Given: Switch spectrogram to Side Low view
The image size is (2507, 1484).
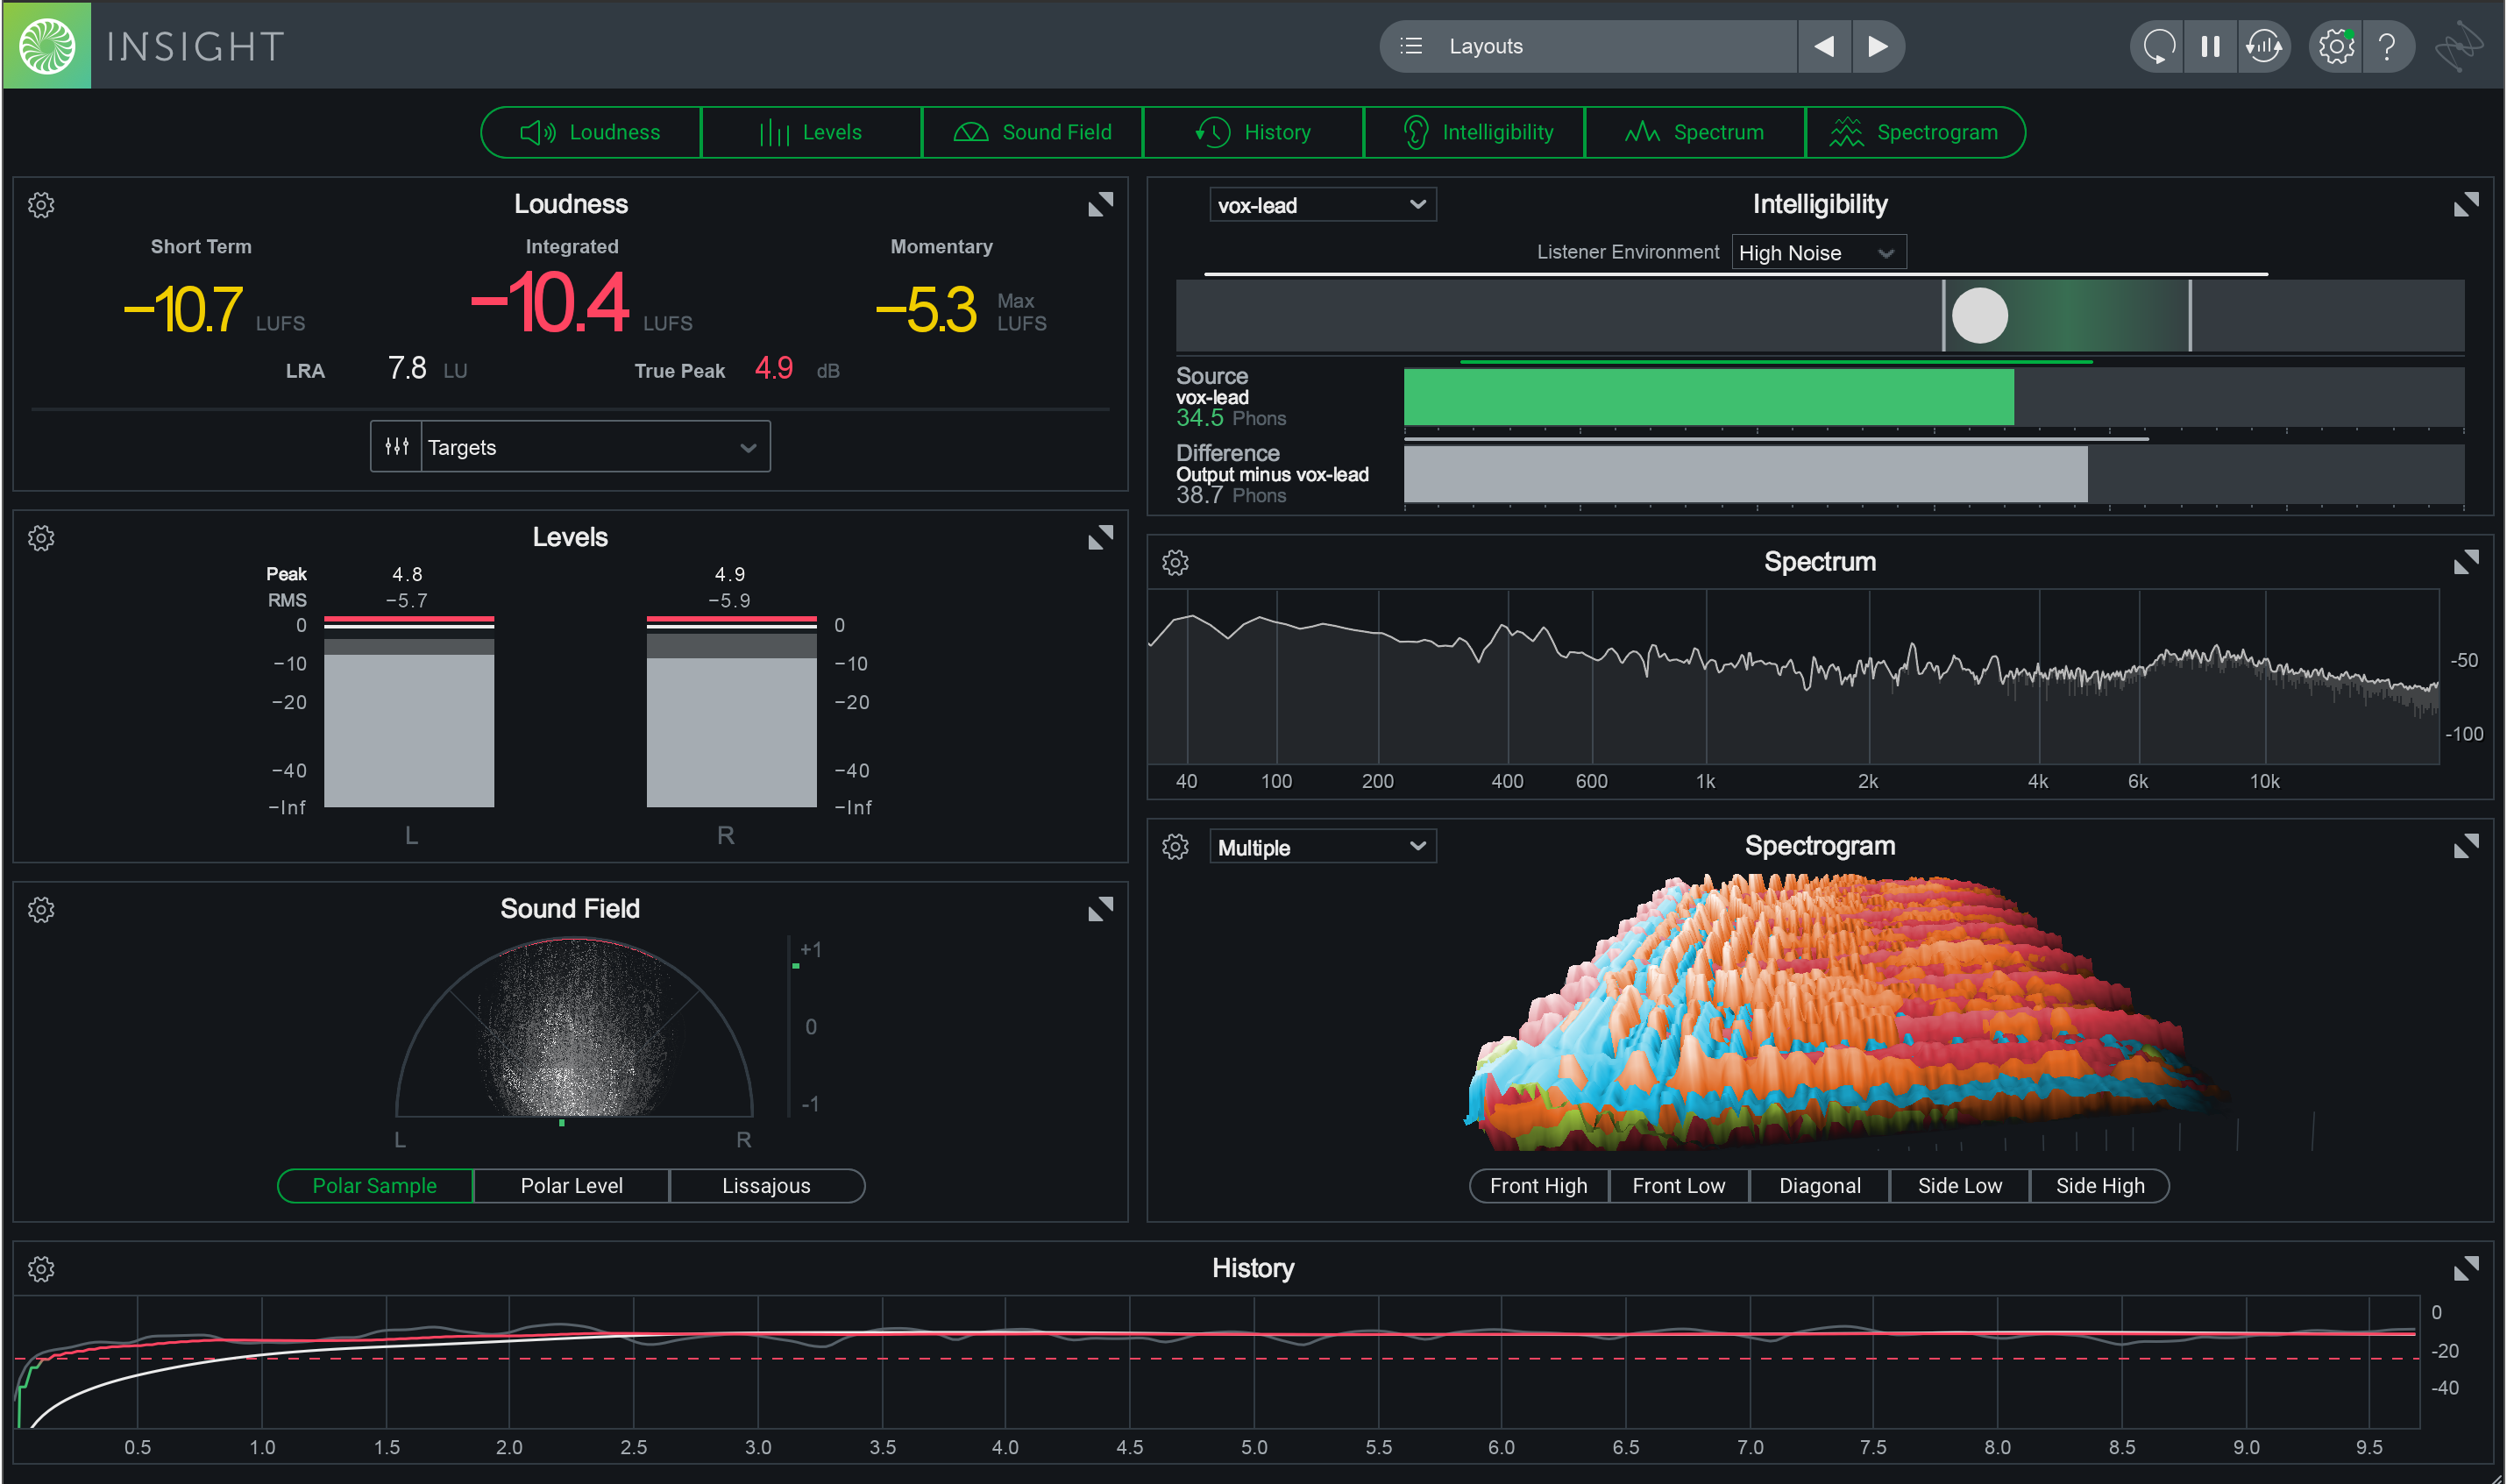Looking at the screenshot, I should point(1959,1186).
